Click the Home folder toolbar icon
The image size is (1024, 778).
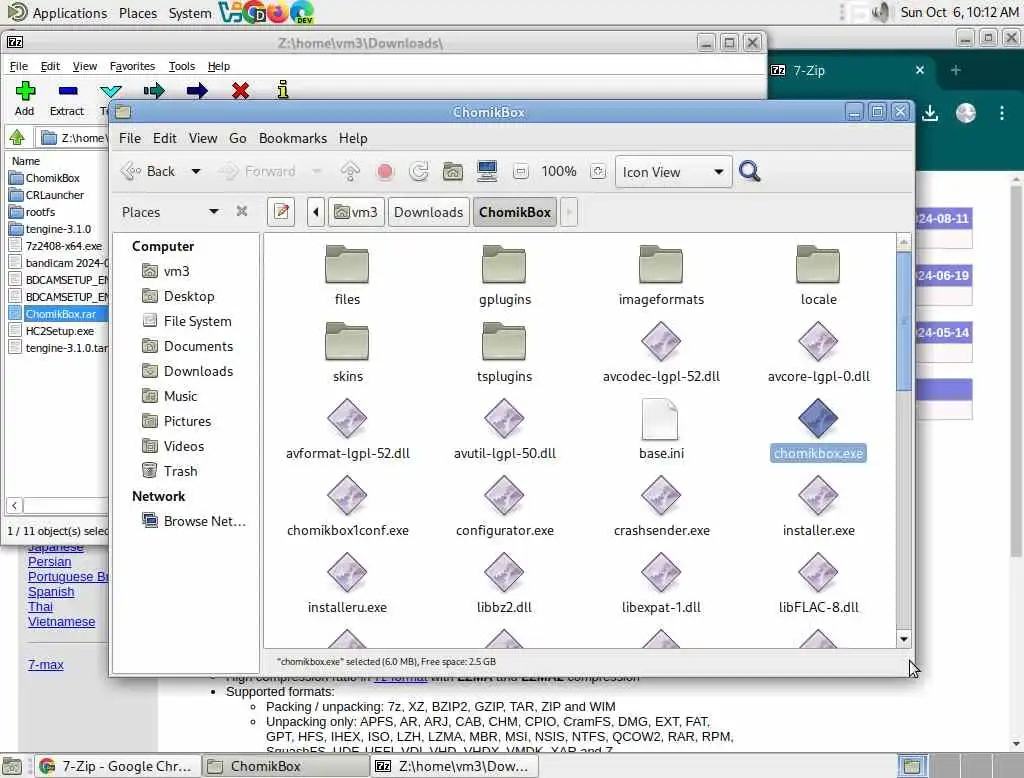453,171
